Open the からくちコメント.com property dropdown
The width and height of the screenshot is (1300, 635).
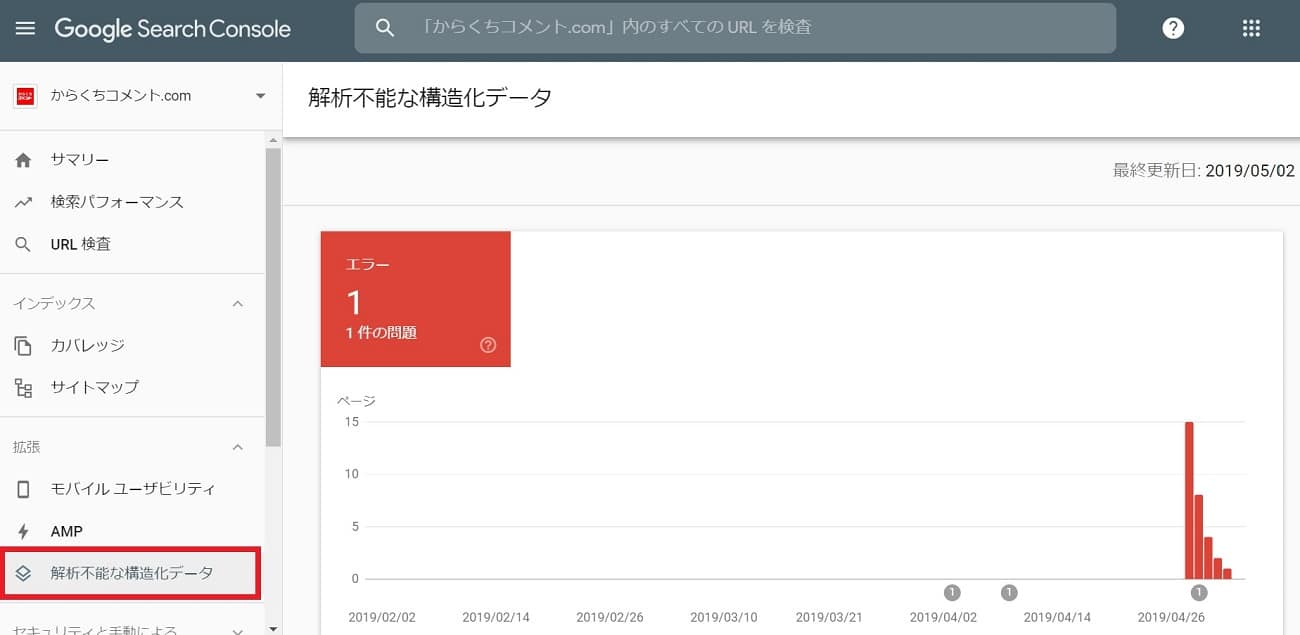point(260,96)
